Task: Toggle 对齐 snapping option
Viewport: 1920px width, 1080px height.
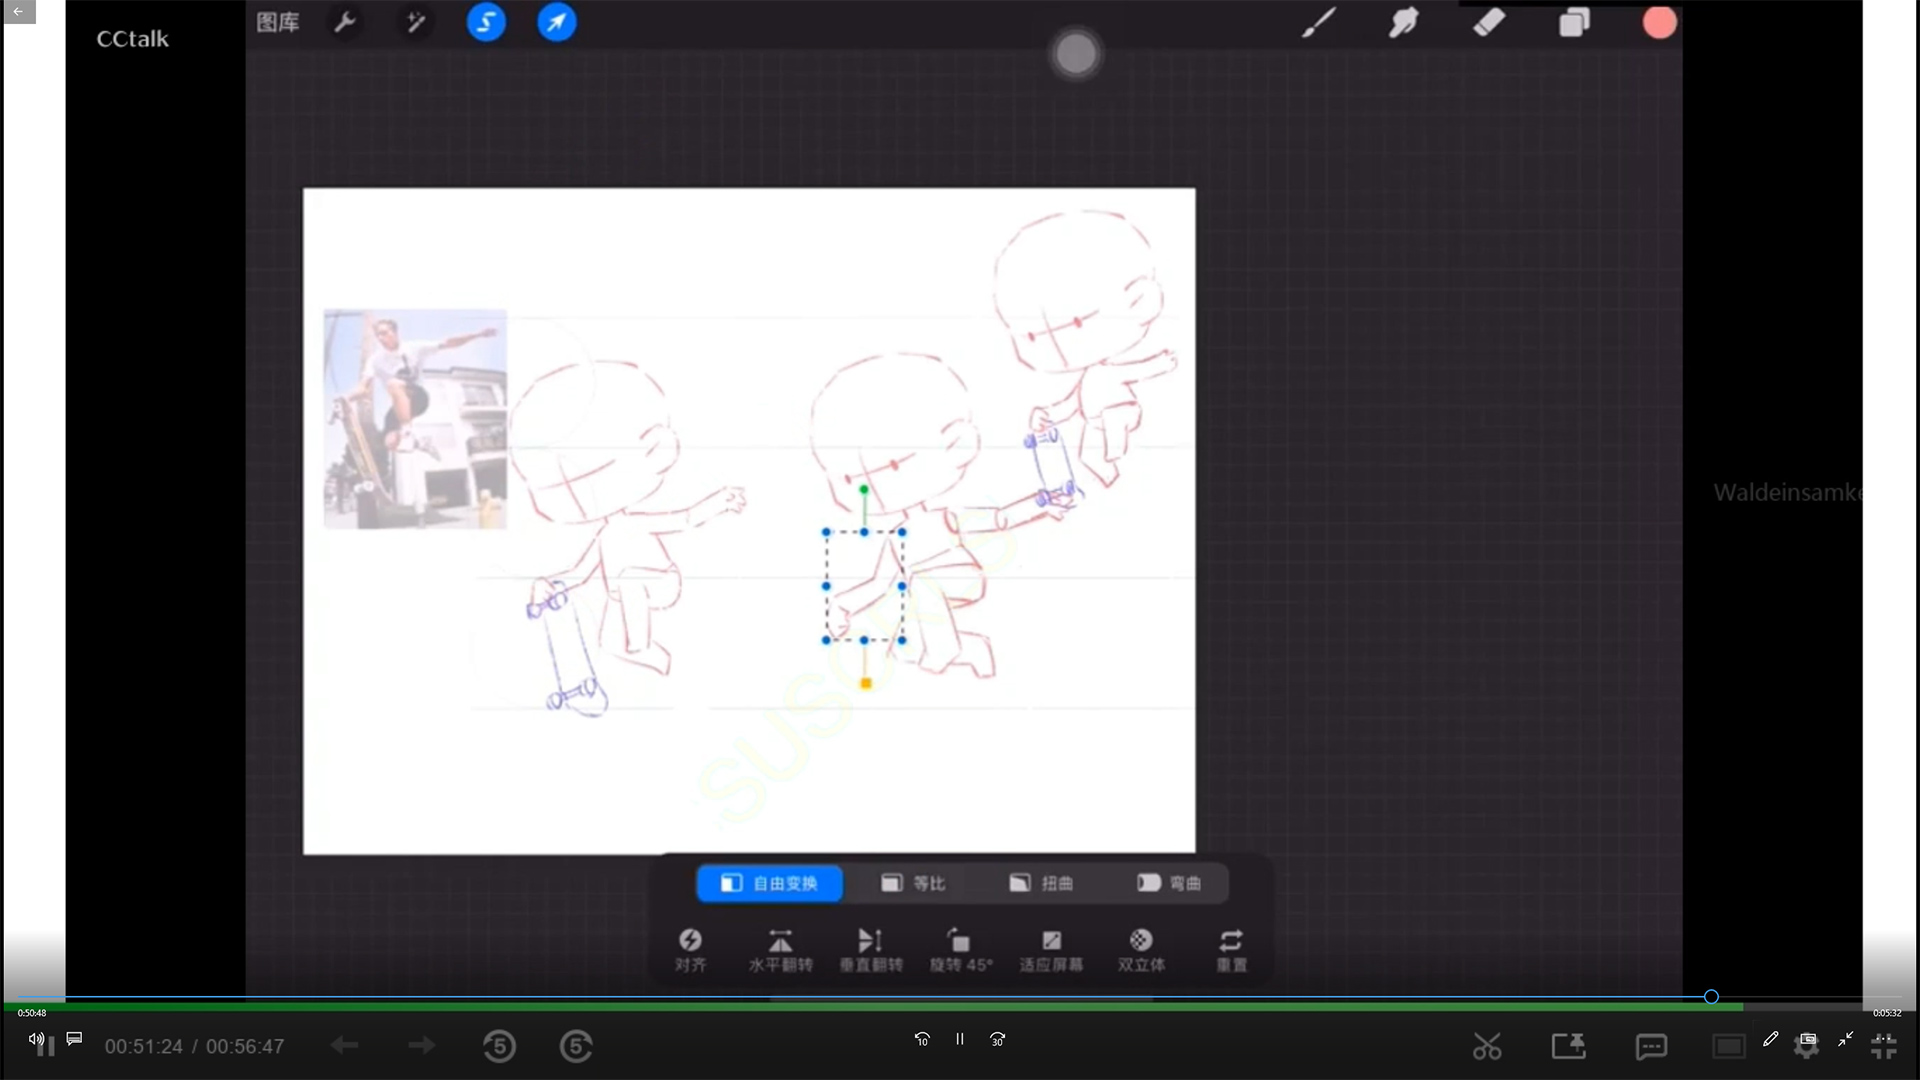Action: (x=690, y=949)
